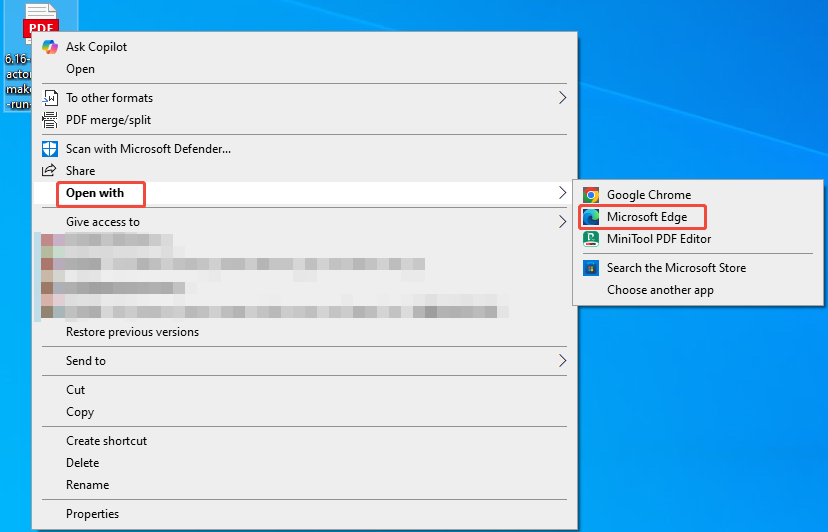This screenshot has width=828, height=532.
Task: Select Search the Microsoft Store
Action: coord(698,268)
